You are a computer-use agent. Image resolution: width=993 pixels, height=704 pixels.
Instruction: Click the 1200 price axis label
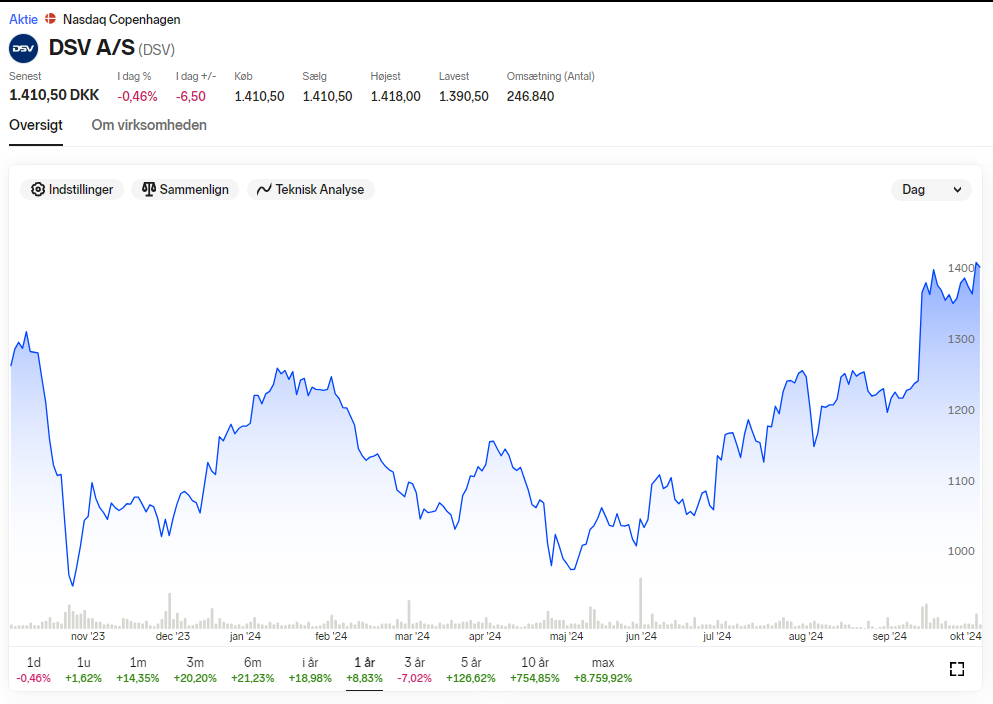(961, 410)
